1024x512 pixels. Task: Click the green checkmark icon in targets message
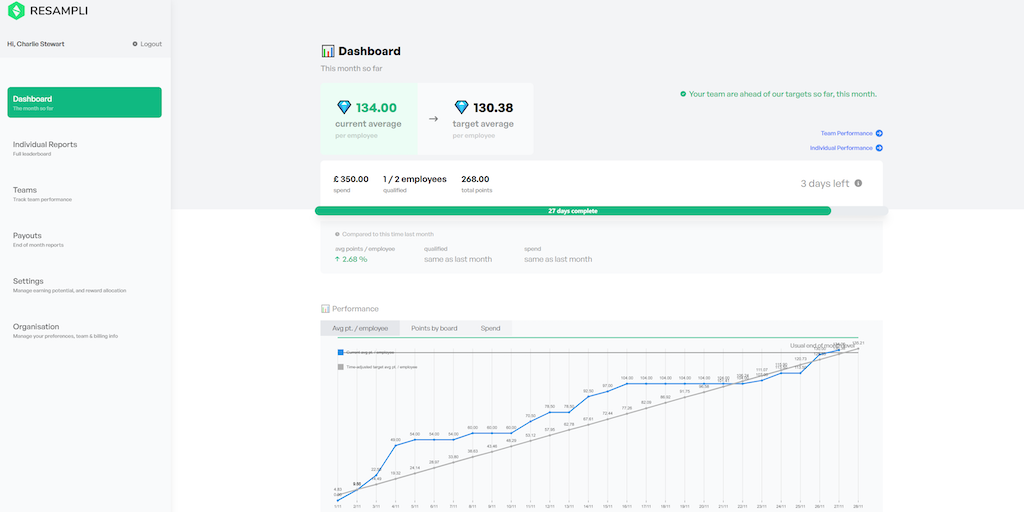(683, 94)
